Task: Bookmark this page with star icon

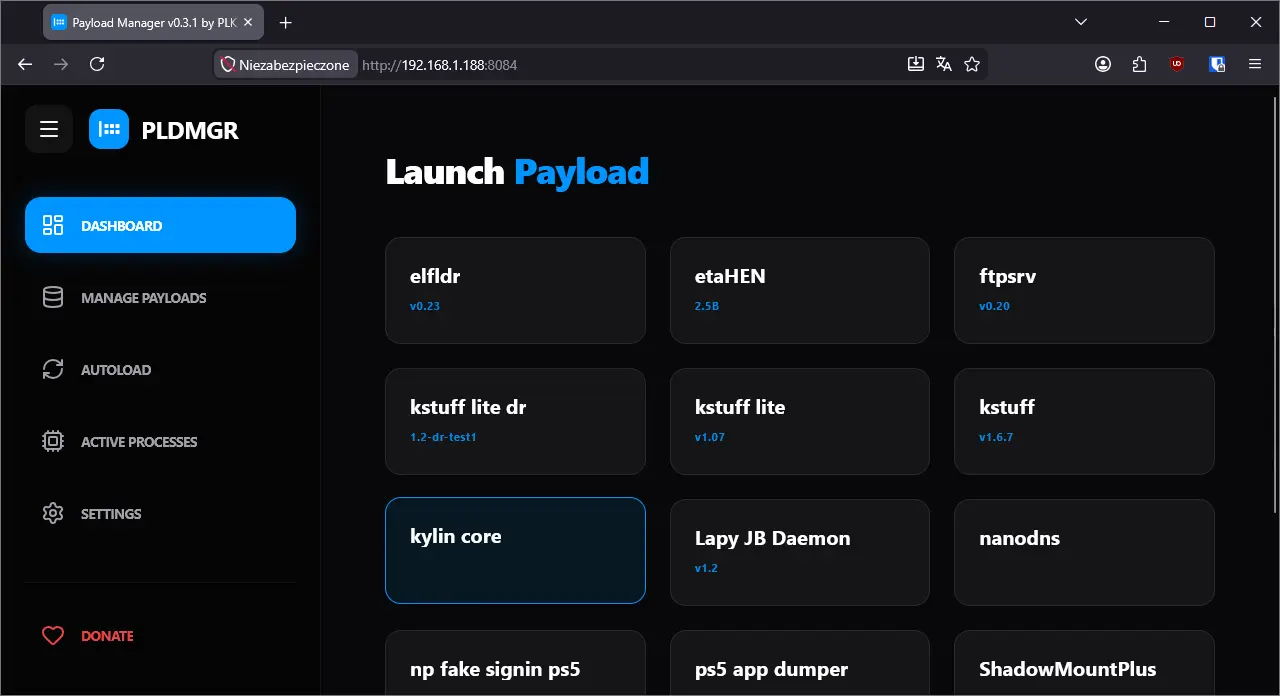Action: click(971, 64)
